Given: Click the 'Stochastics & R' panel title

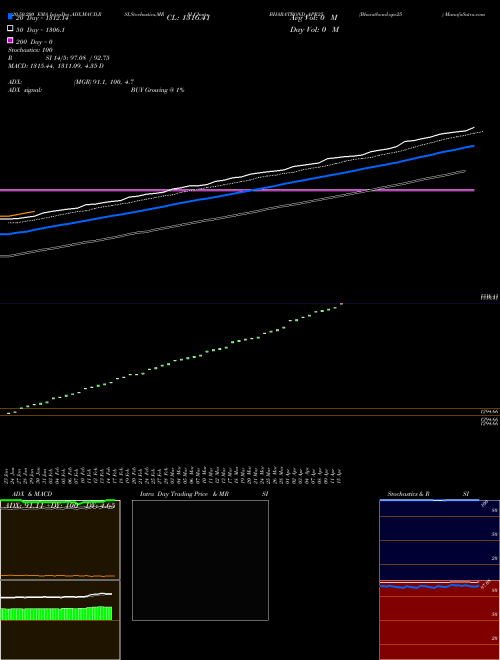Looking at the screenshot, I should 408,494.
